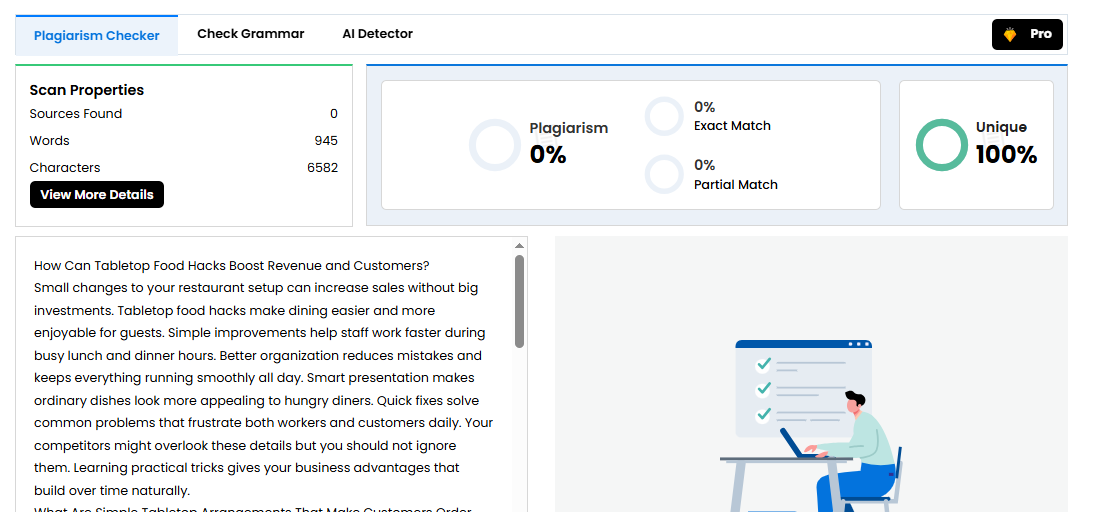Click the green Unique 100% ring
This screenshot has width=1094, height=512.
click(x=941, y=145)
